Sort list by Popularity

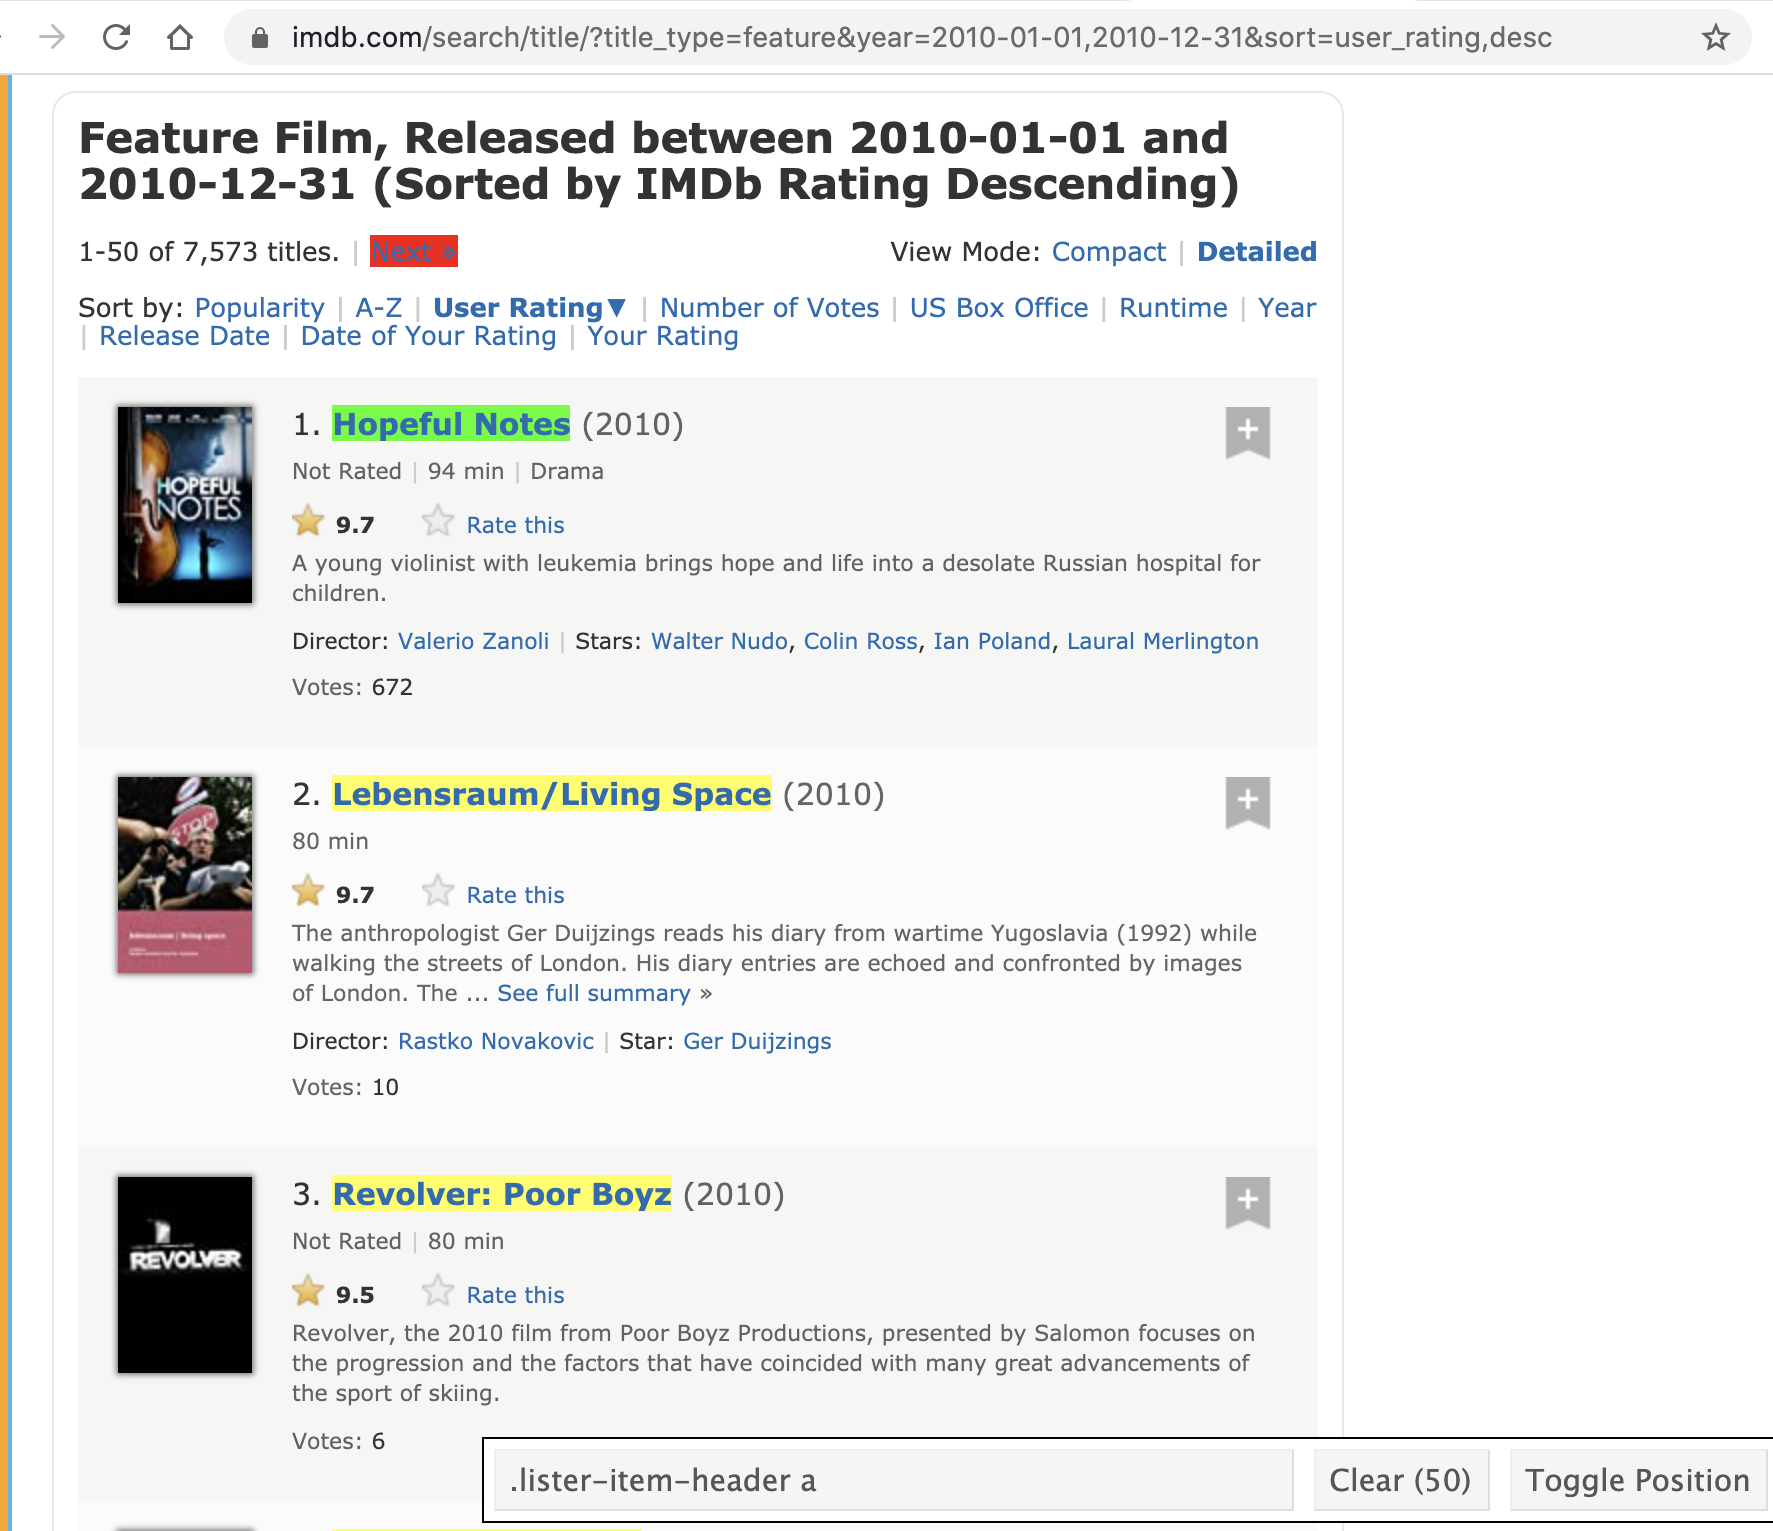(259, 308)
